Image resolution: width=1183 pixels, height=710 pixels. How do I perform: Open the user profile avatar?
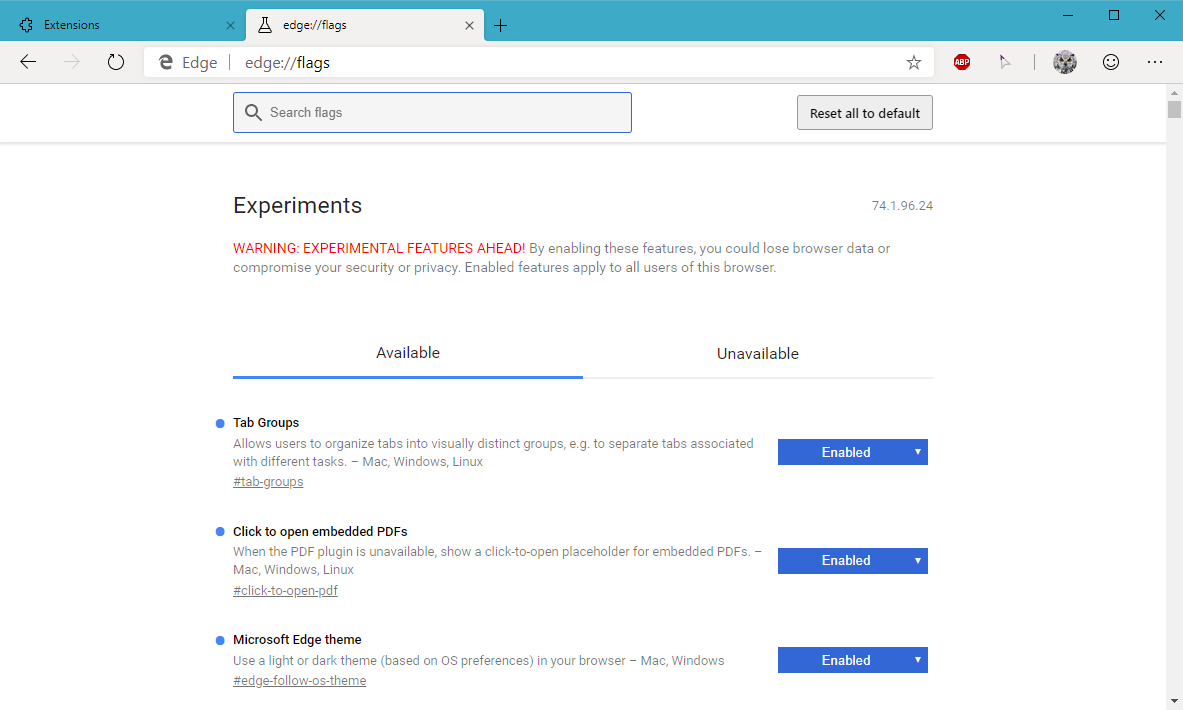click(1065, 62)
